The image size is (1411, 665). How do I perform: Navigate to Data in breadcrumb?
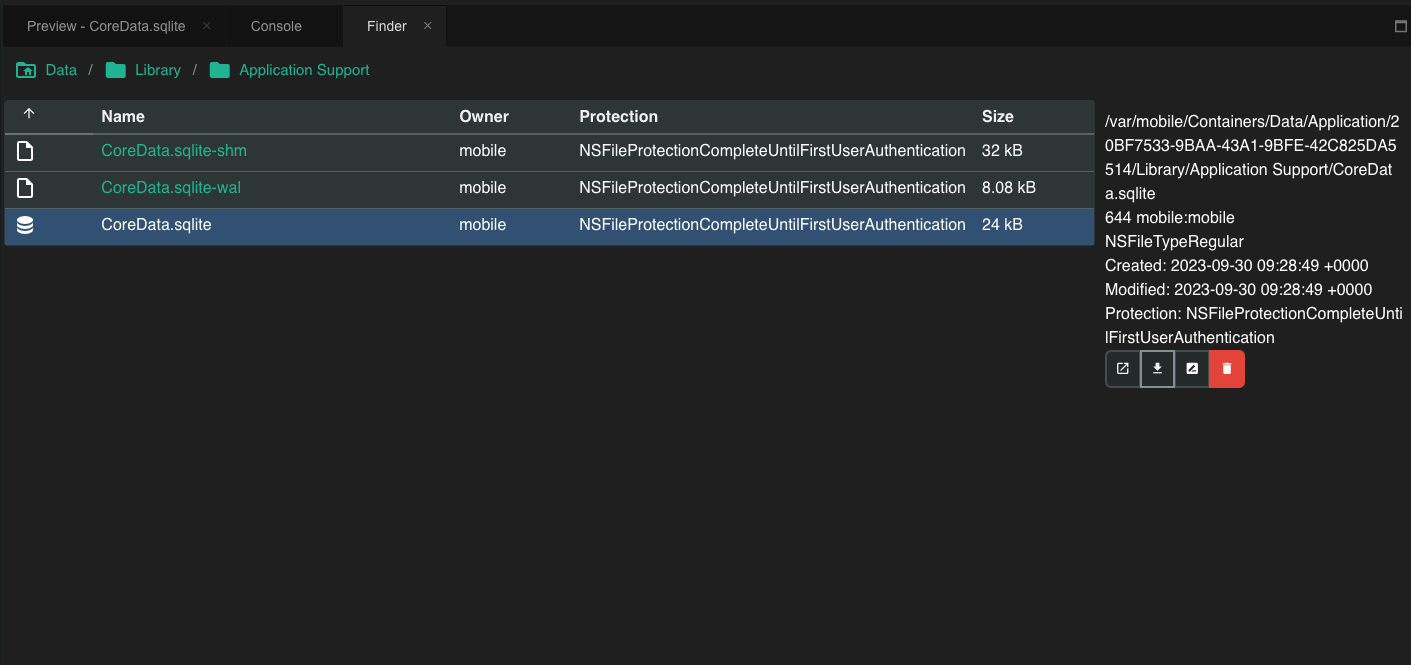(x=60, y=70)
